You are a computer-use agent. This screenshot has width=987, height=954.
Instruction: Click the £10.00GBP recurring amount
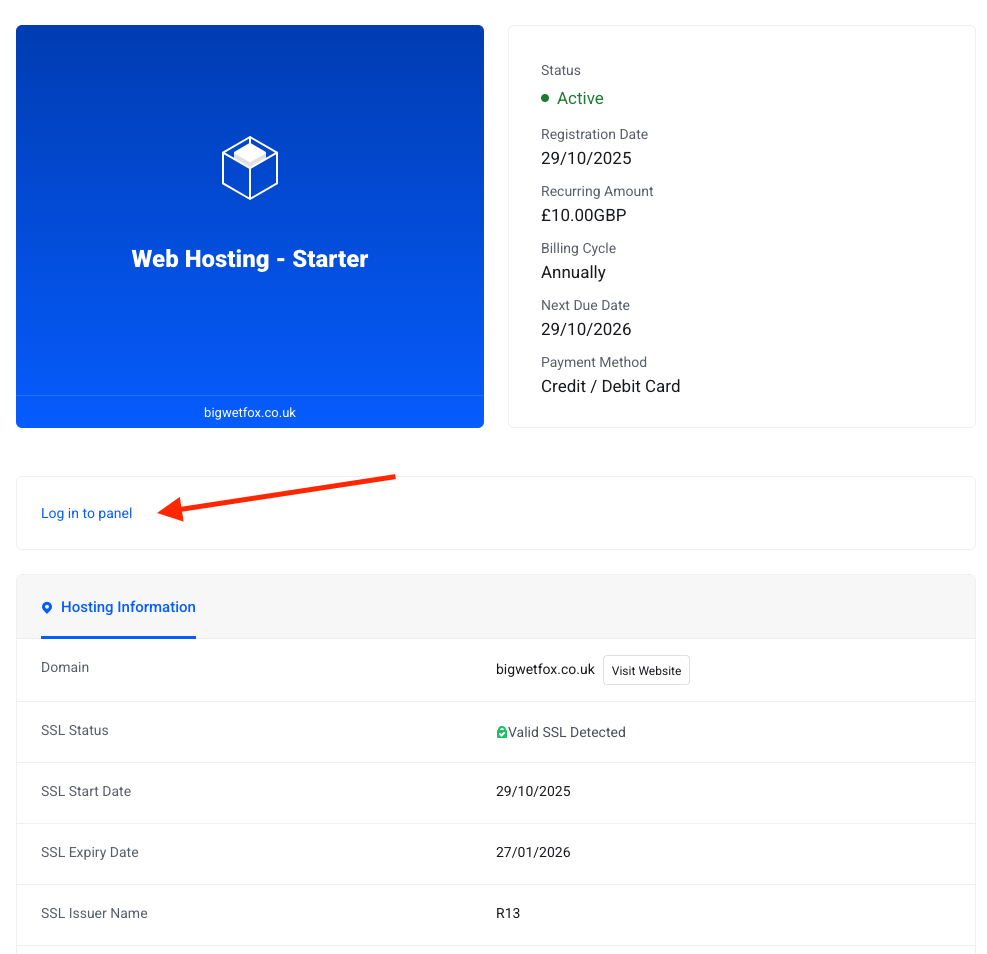coord(583,215)
